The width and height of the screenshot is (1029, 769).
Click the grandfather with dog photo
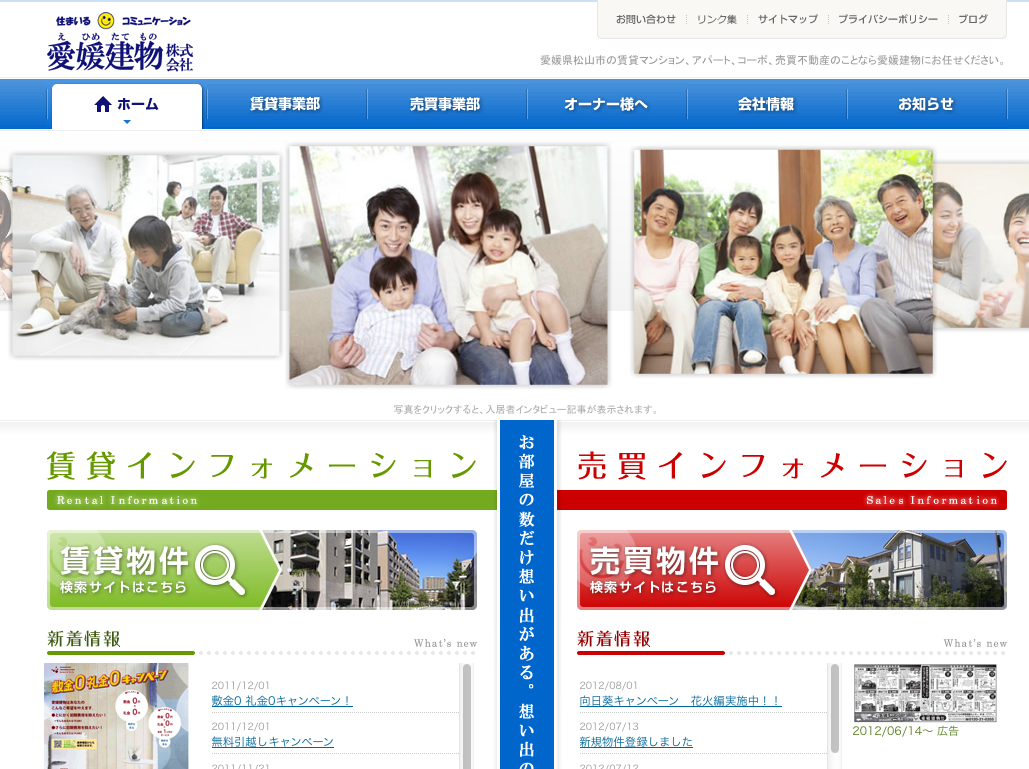click(x=146, y=255)
